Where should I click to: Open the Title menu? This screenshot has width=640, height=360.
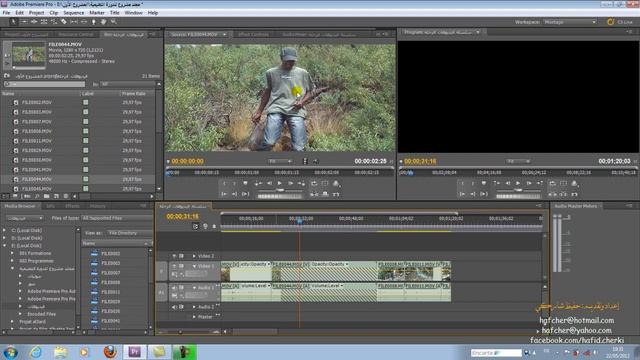[x=115, y=13]
